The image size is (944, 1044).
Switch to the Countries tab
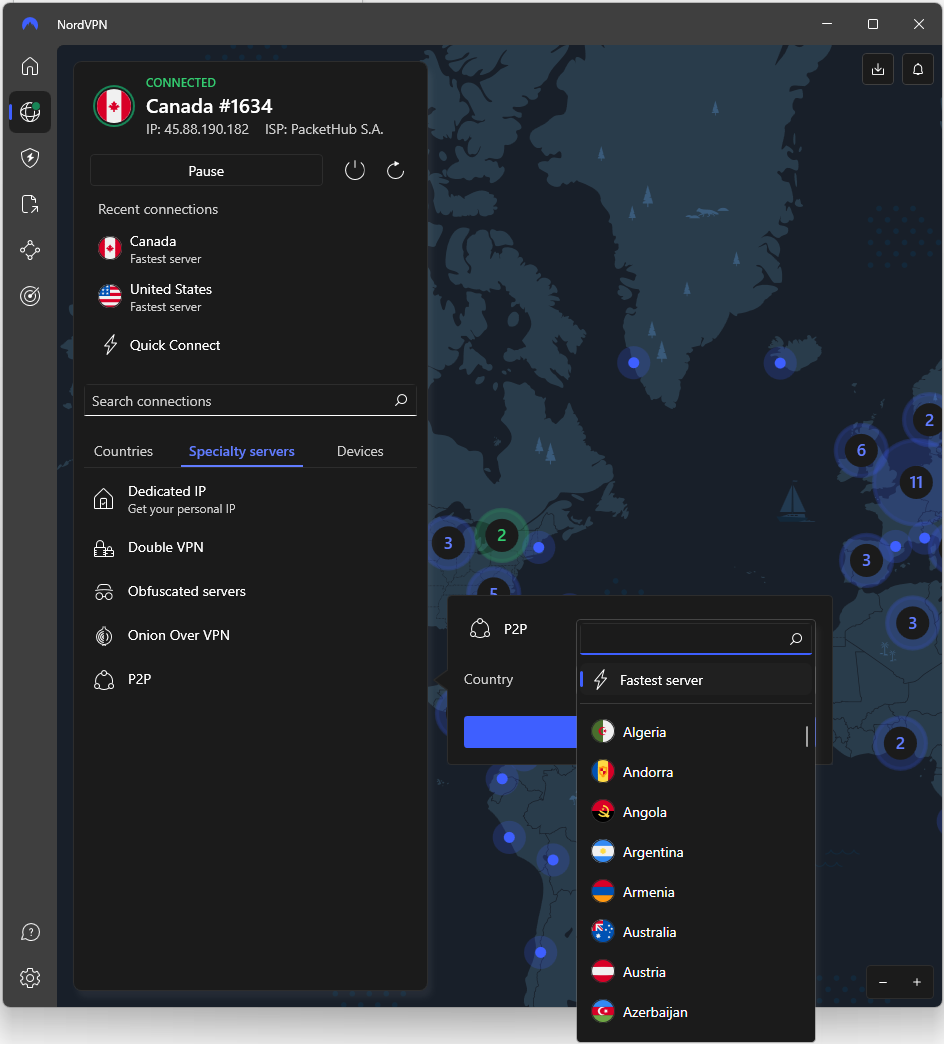(123, 451)
